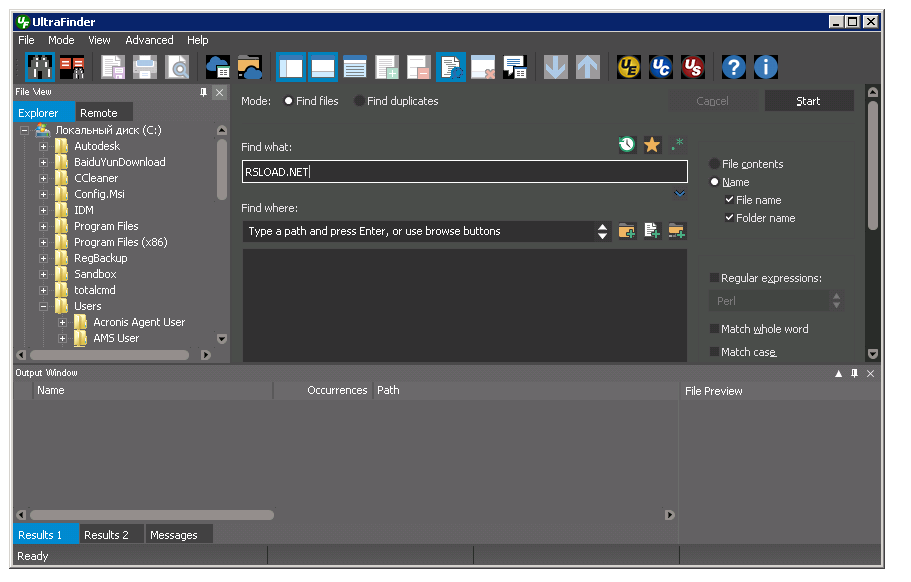The height and width of the screenshot is (582, 911).
Task: Click the up arrow toolbar icon
Action: click(x=587, y=67)
